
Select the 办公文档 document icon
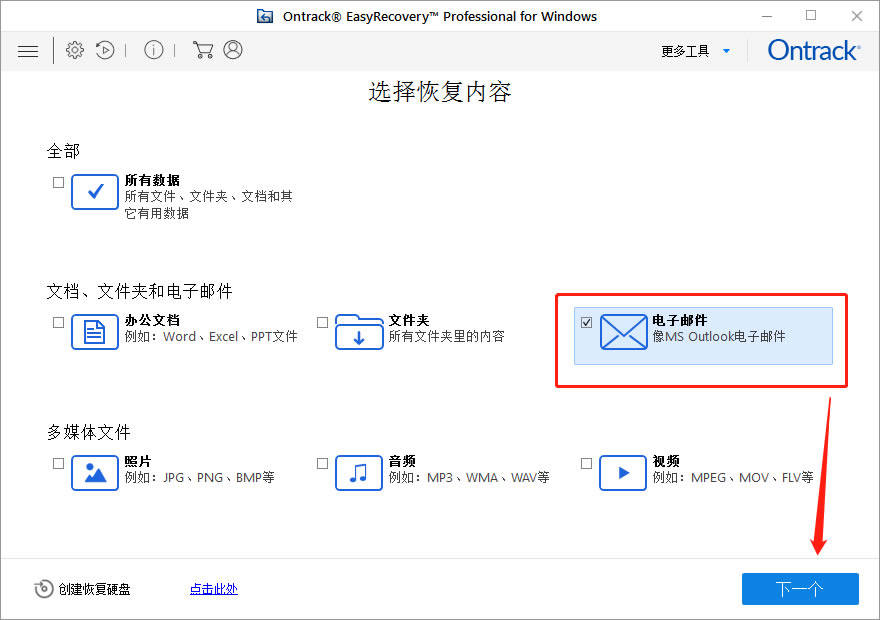(95, 332)
